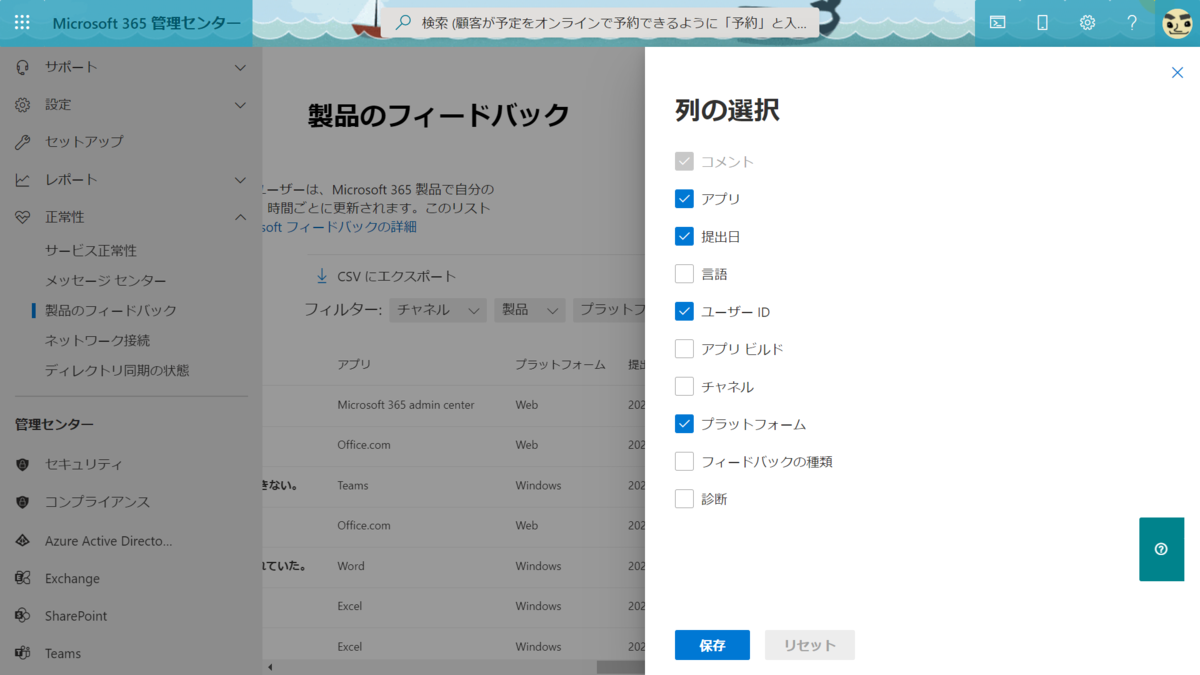Uncheck the プラットフォーム column checkbox
This screenshot has height=675, width=1200.
tap(684, 424)
